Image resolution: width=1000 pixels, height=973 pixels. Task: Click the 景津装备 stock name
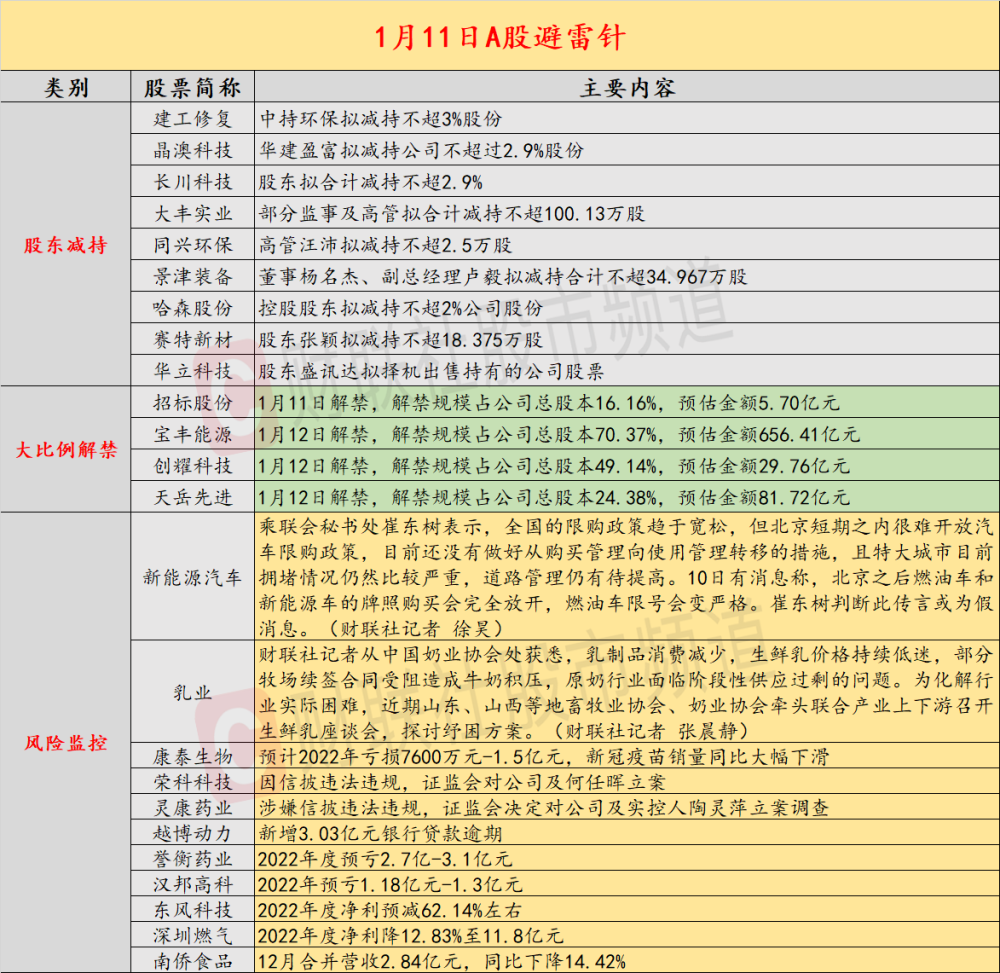coord(193,276)
